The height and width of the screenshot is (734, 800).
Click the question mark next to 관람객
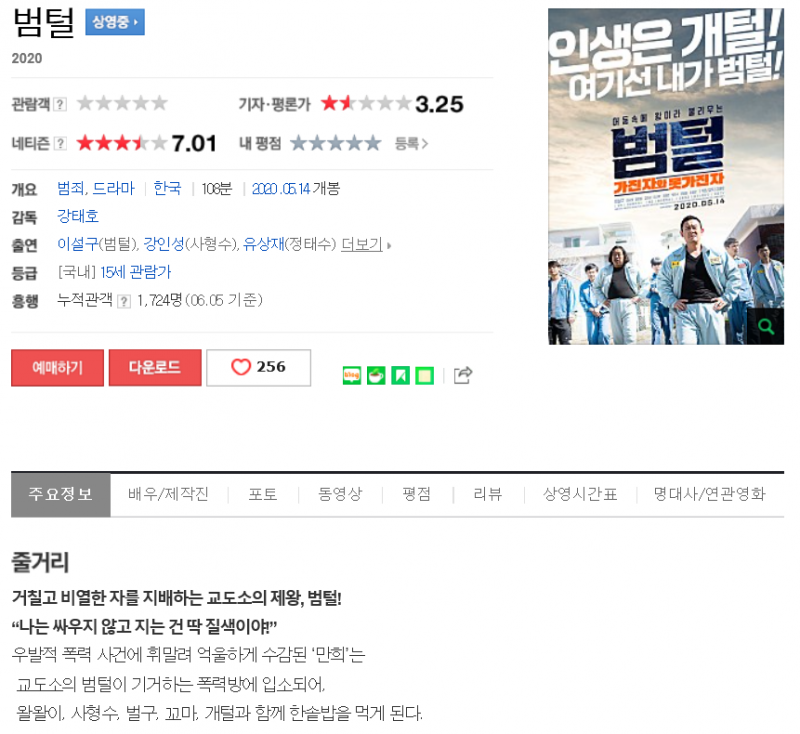60,104
